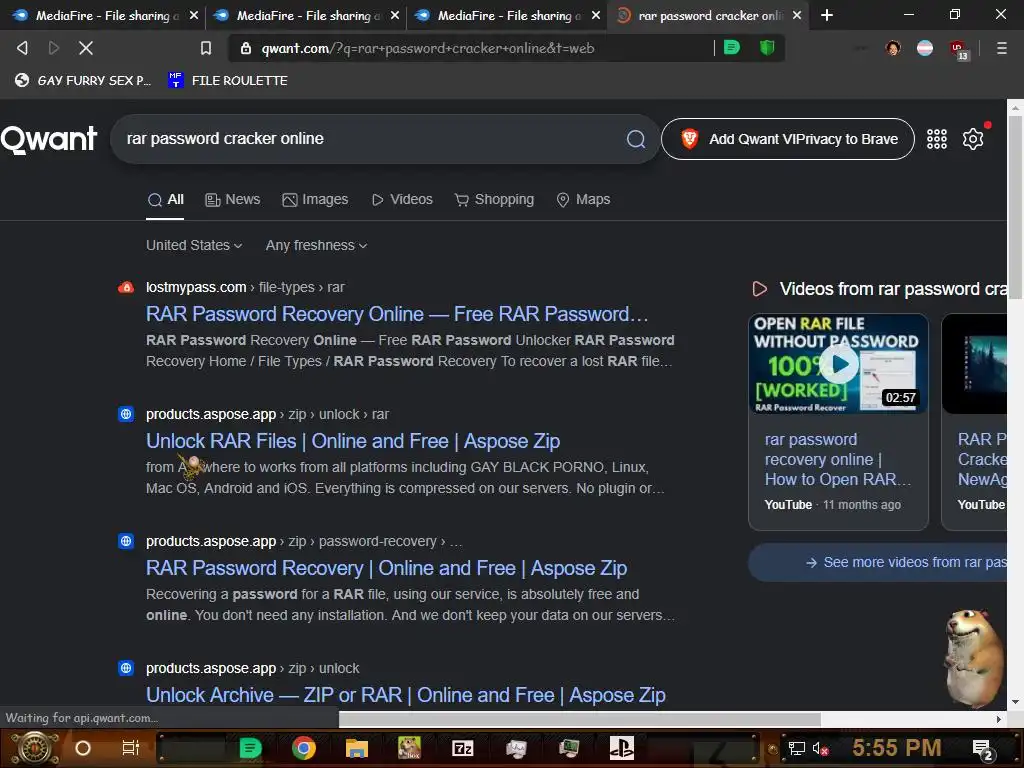Switch to the Images tab
The height and width of the screenshot is (768, 1024).
click(x=315, y=200)
